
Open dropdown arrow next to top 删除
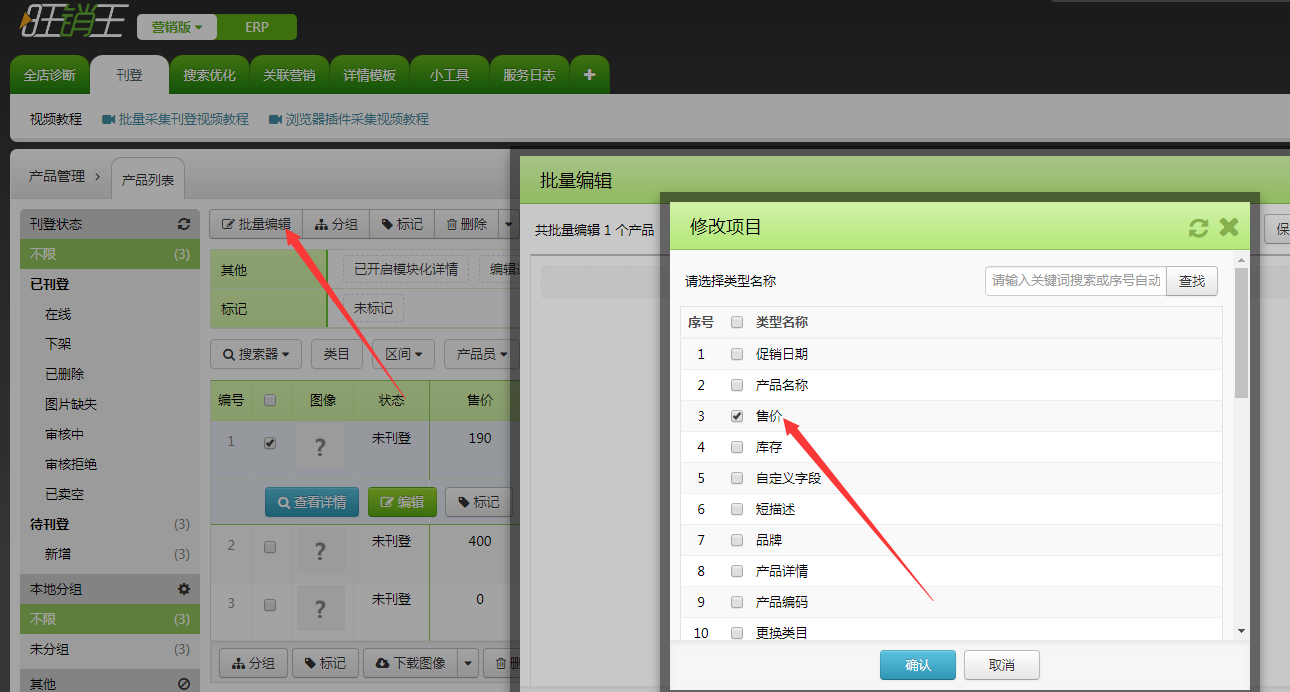coord(507,225)
